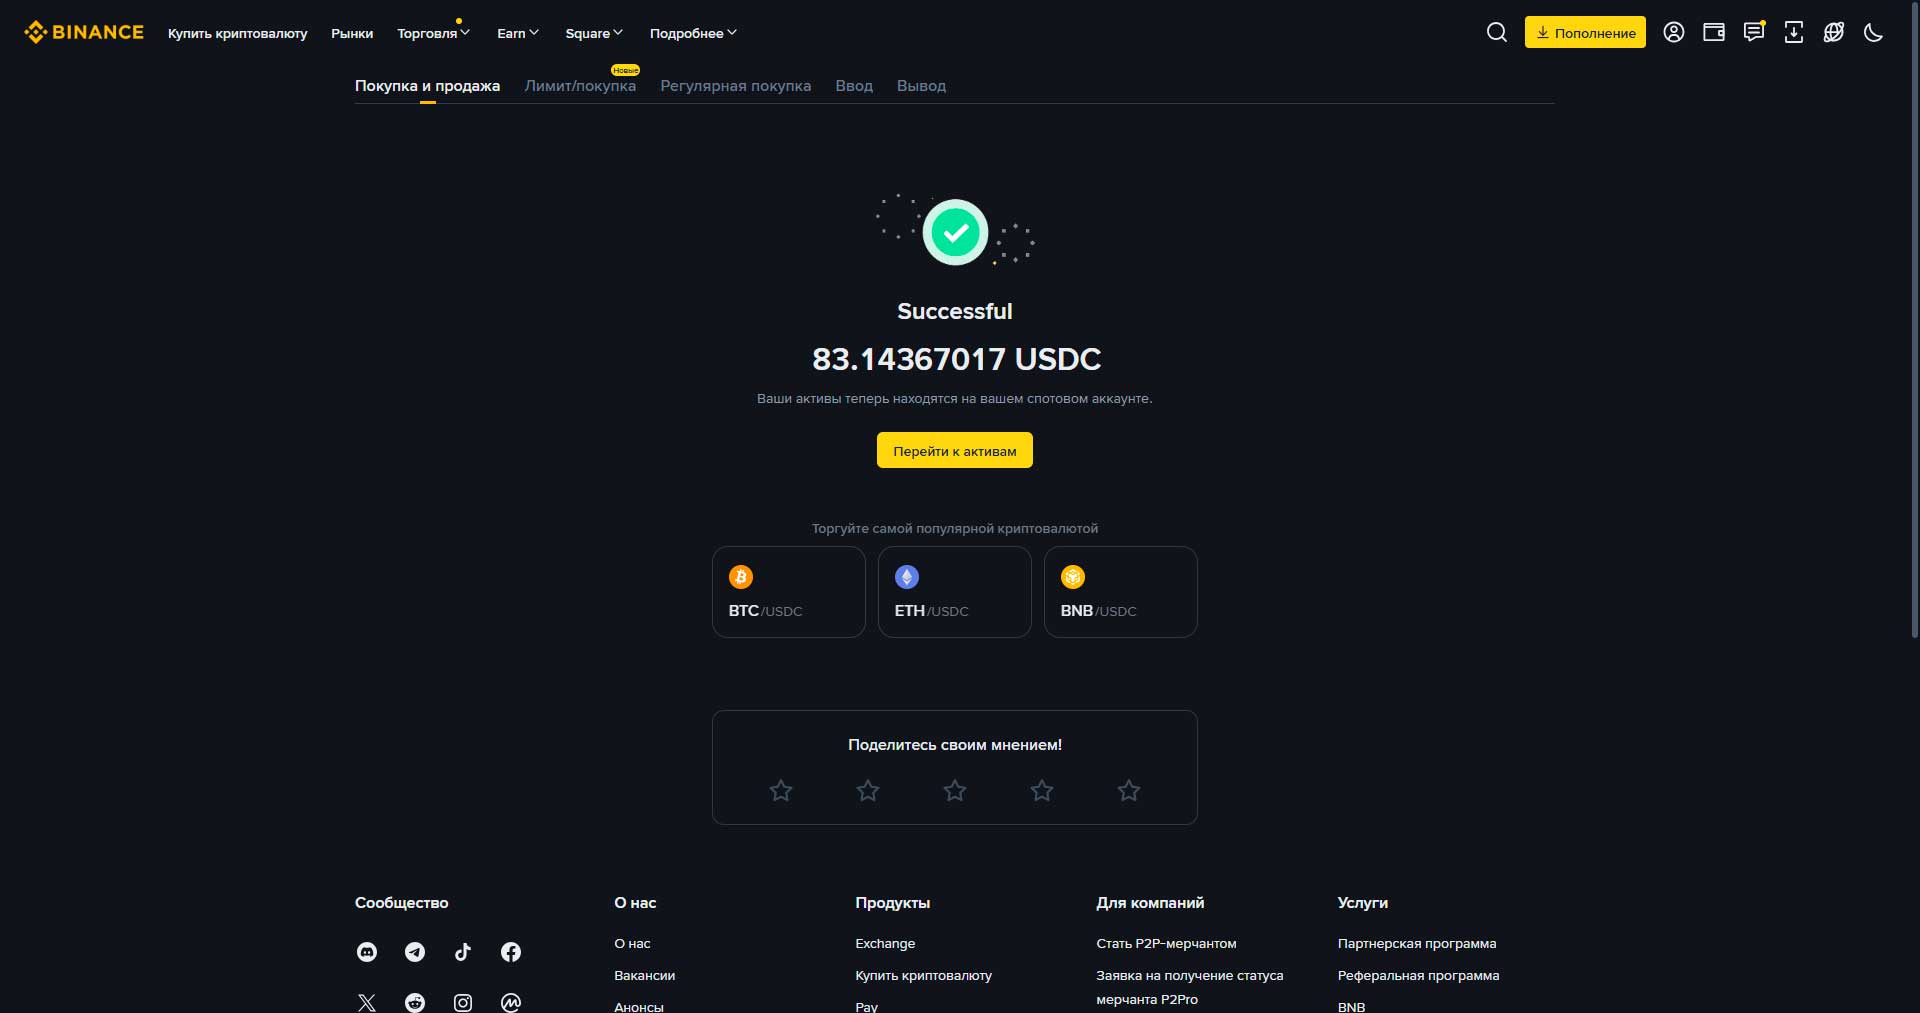Click the Successful heading text
The height and width of the screenshot is (1013, 1920).
(x=955, y=311)
